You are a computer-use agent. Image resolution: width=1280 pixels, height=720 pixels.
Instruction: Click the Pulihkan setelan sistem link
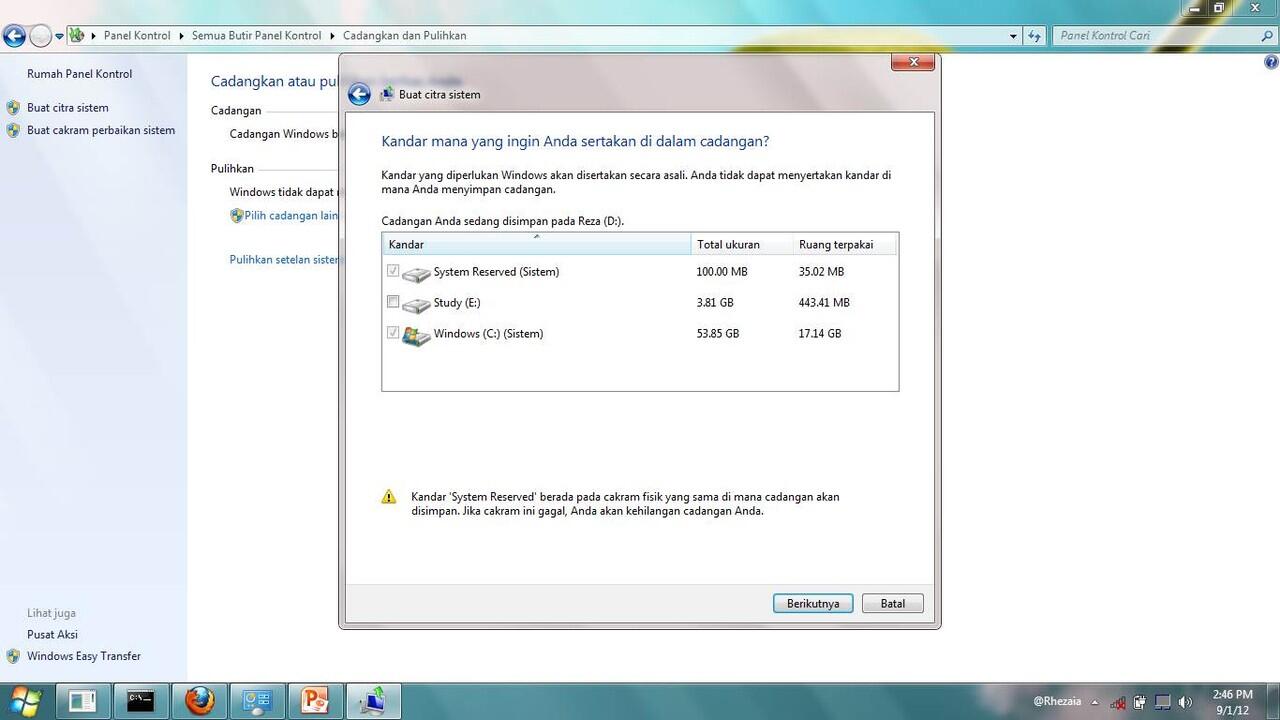[x=284, y=259]
